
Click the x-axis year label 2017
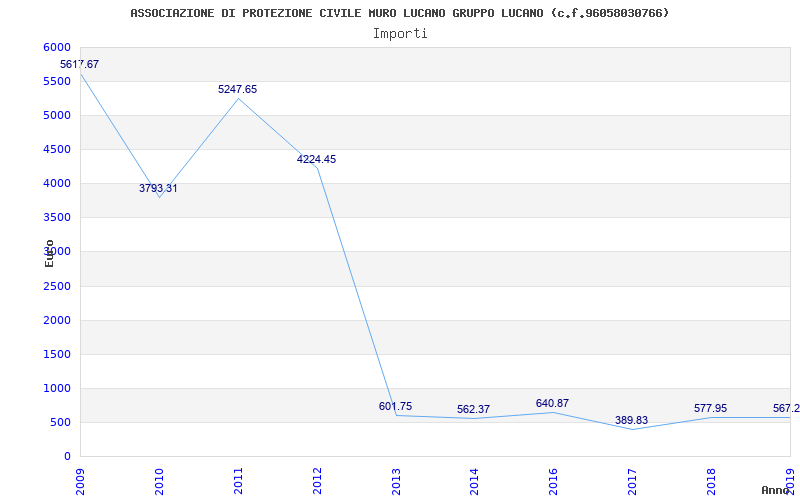tap(632, 481)
